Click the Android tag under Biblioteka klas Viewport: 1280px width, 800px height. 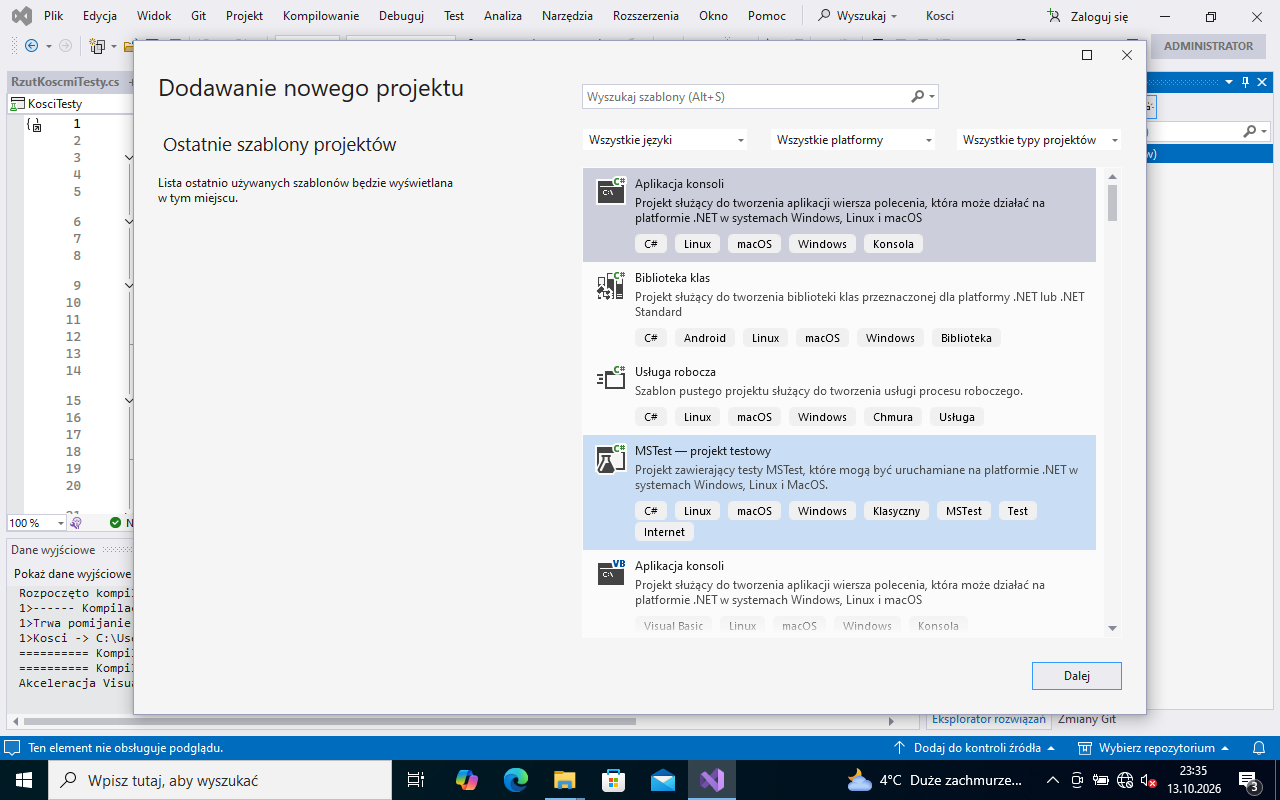pyautogui.click(x=705, y=338)
